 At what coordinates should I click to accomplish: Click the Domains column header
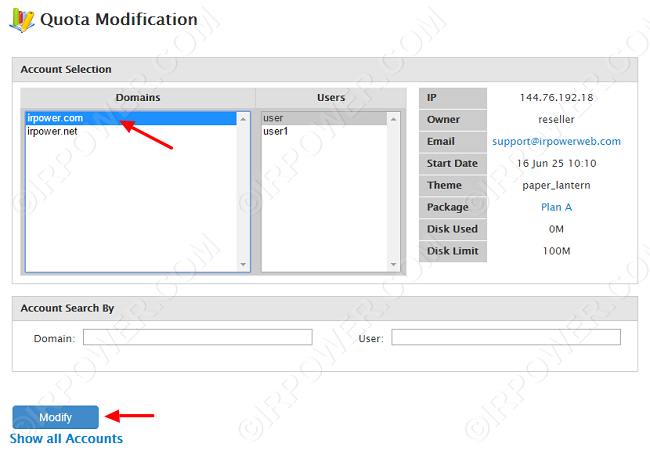137,98
